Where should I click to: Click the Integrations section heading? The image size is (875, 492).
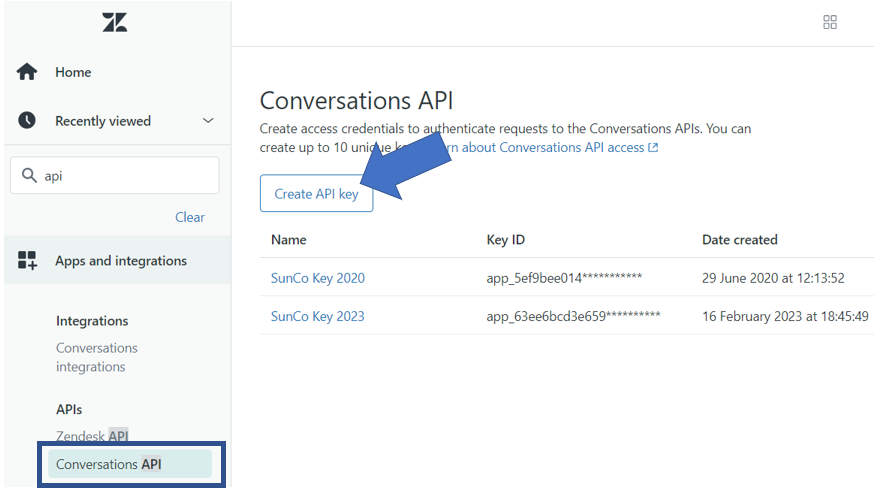click(92, 321)
